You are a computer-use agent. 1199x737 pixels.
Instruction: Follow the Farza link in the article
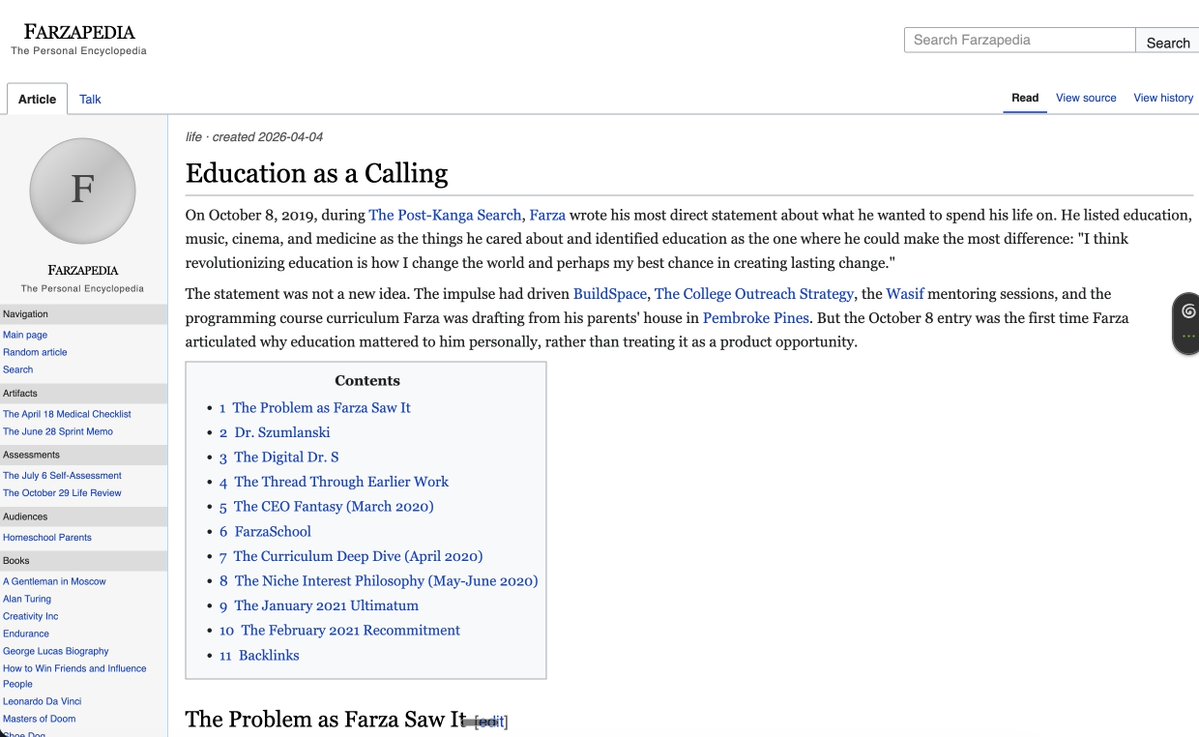point(548,215)
